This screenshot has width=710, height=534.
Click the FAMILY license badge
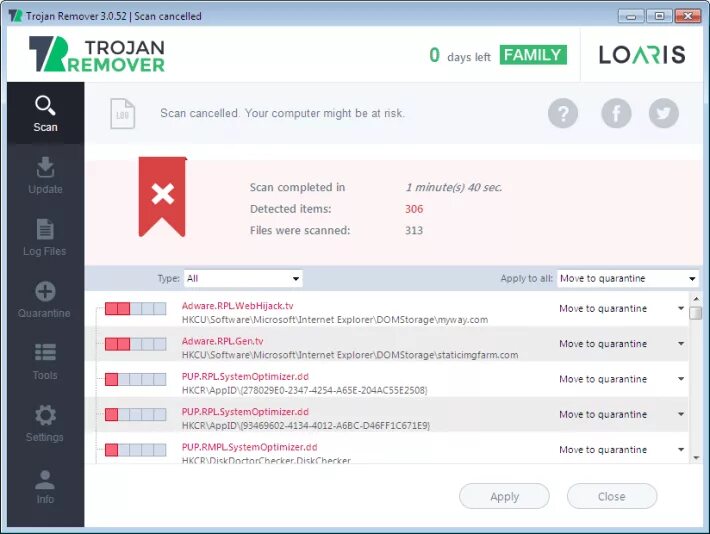pyautogui.click(x=533, y=55)
